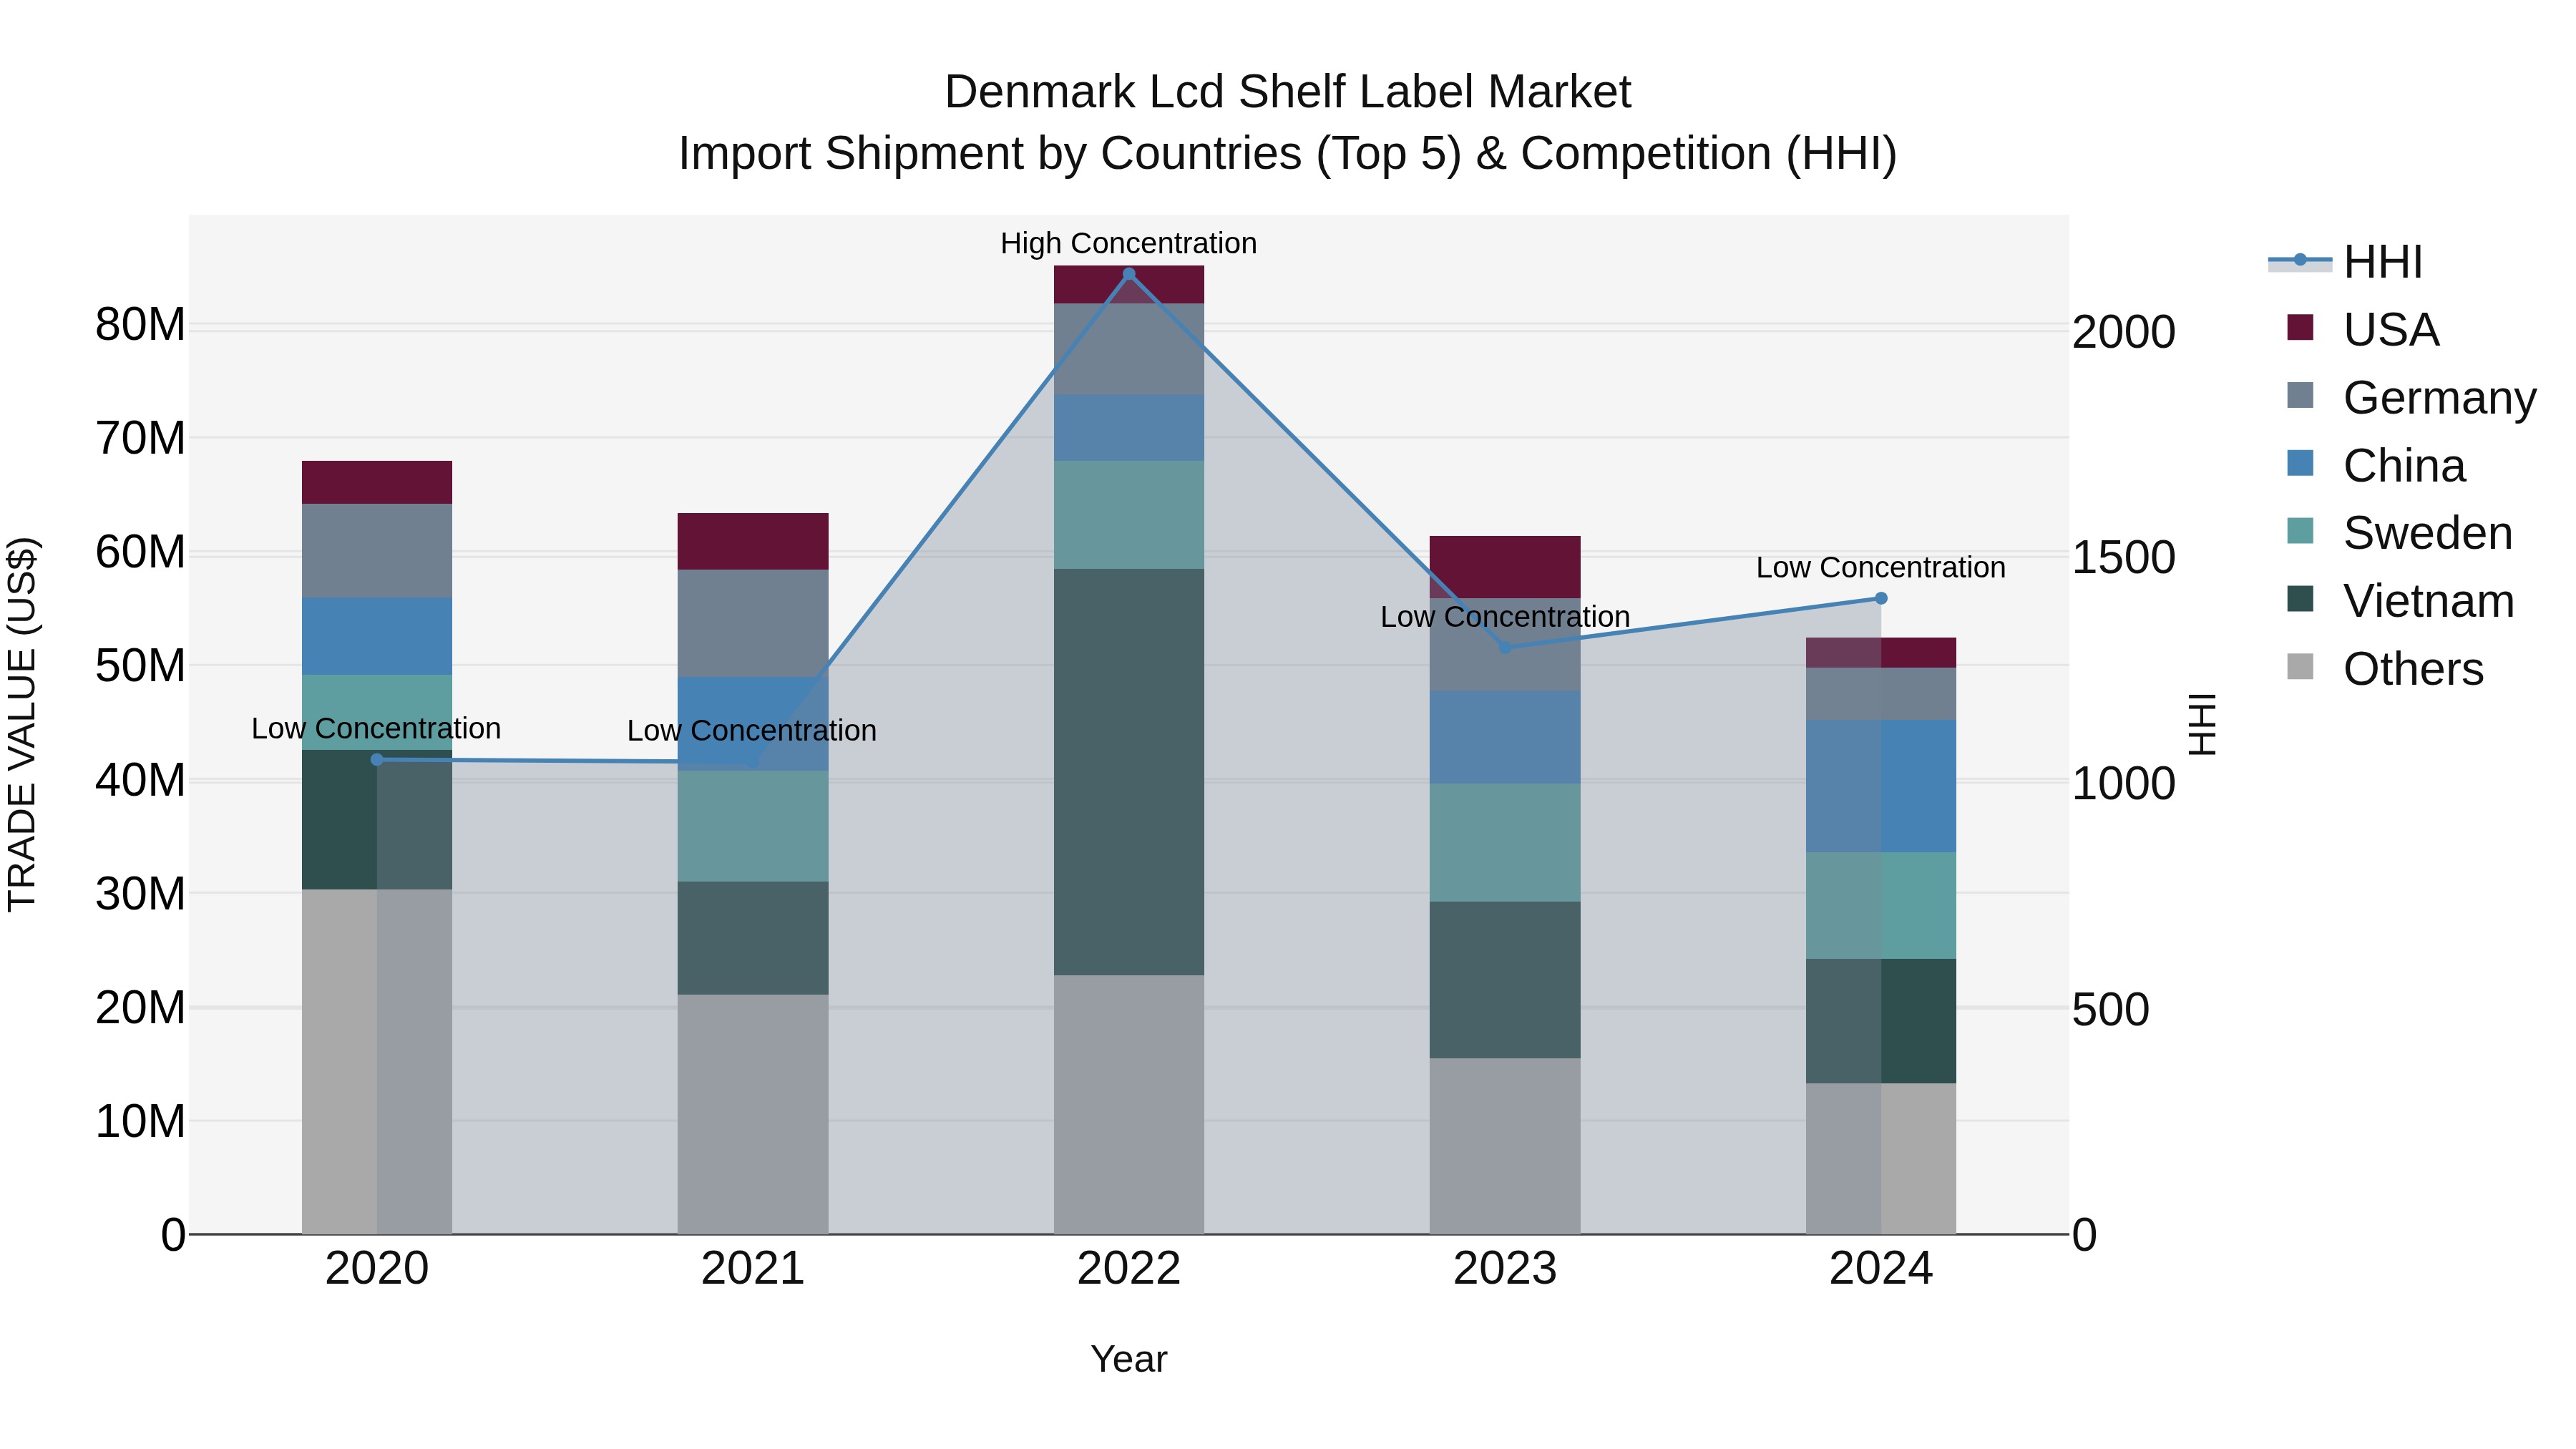Click the 2000 HHI axis tick label
The height and width of the screenshot is (1449, 2576).
coord(2123,332)
